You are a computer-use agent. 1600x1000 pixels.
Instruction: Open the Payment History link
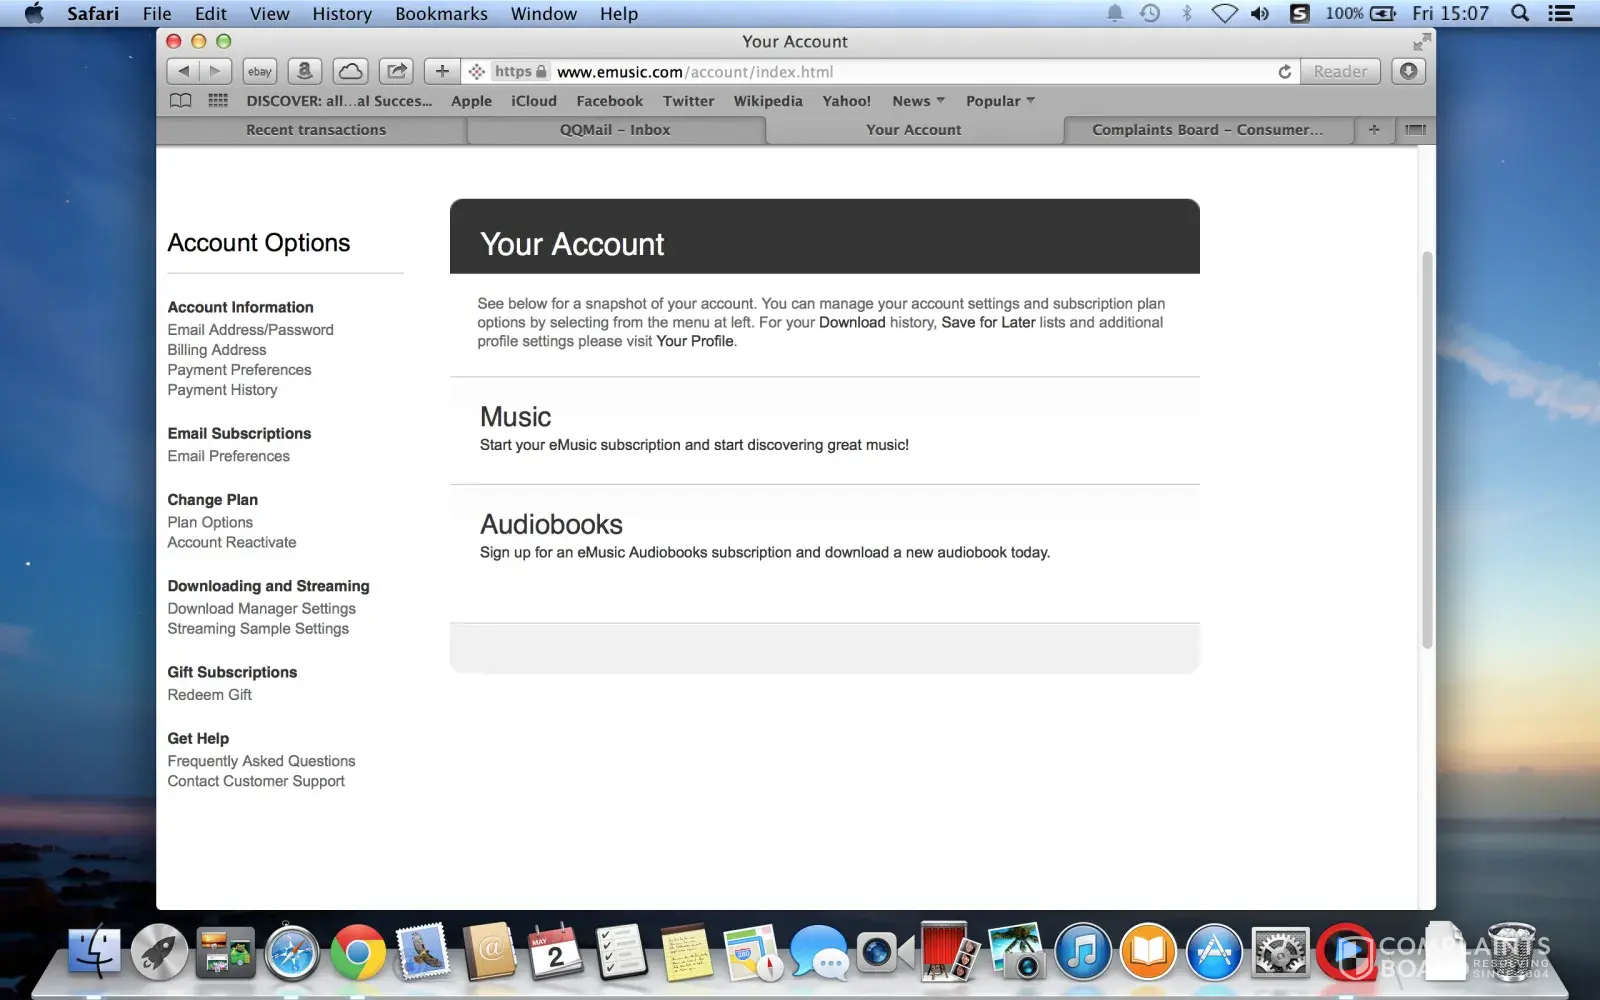(x=222, y=390)
